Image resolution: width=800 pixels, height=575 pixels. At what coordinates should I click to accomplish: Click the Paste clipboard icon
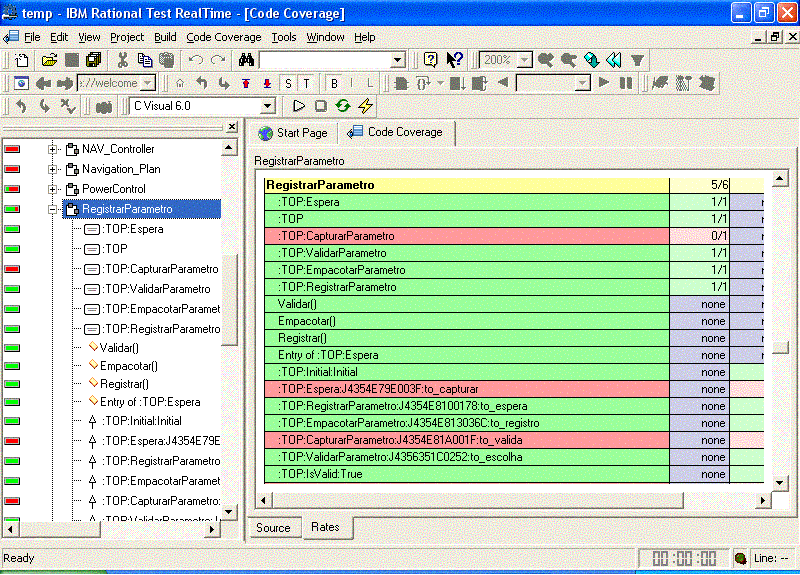coord(167,60)
